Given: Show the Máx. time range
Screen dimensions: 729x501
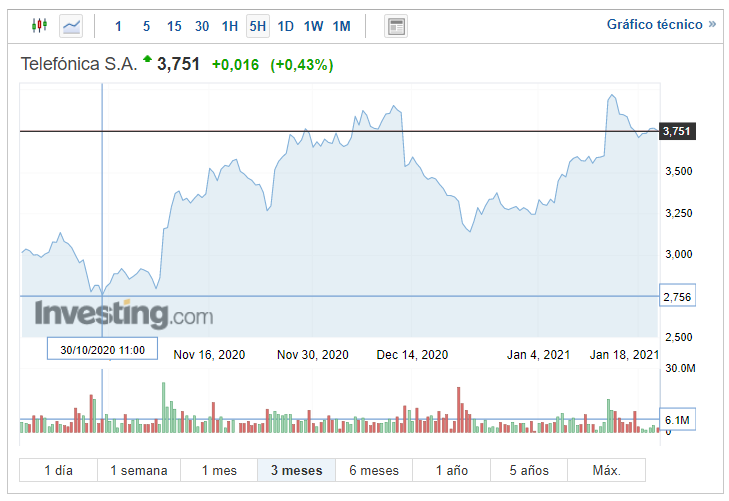Looking at the screenshot, I should click(x=606, y=470).
